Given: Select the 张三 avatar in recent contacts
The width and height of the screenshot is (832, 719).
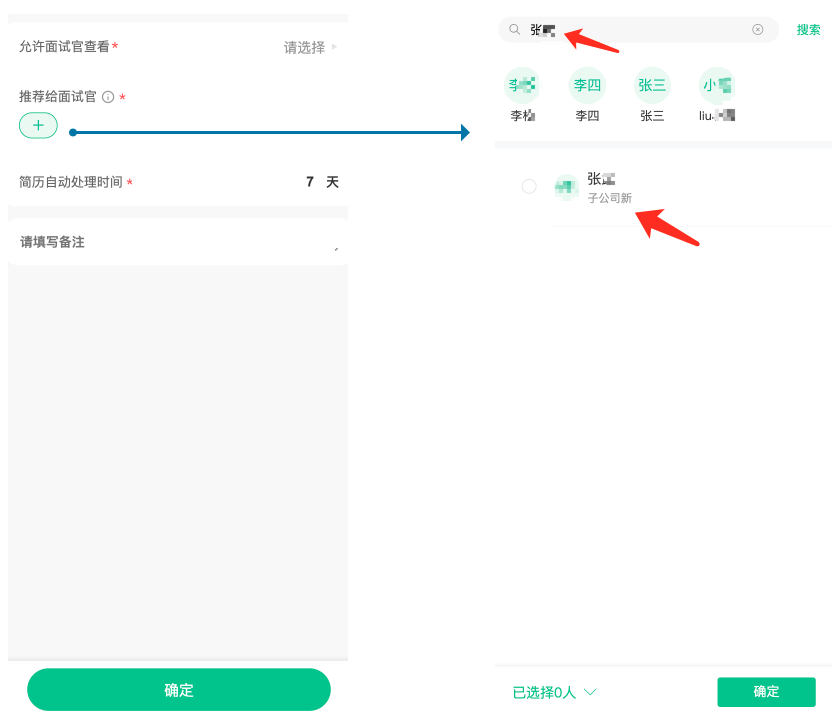Looking at the screenshot, I should pos(652,86).
